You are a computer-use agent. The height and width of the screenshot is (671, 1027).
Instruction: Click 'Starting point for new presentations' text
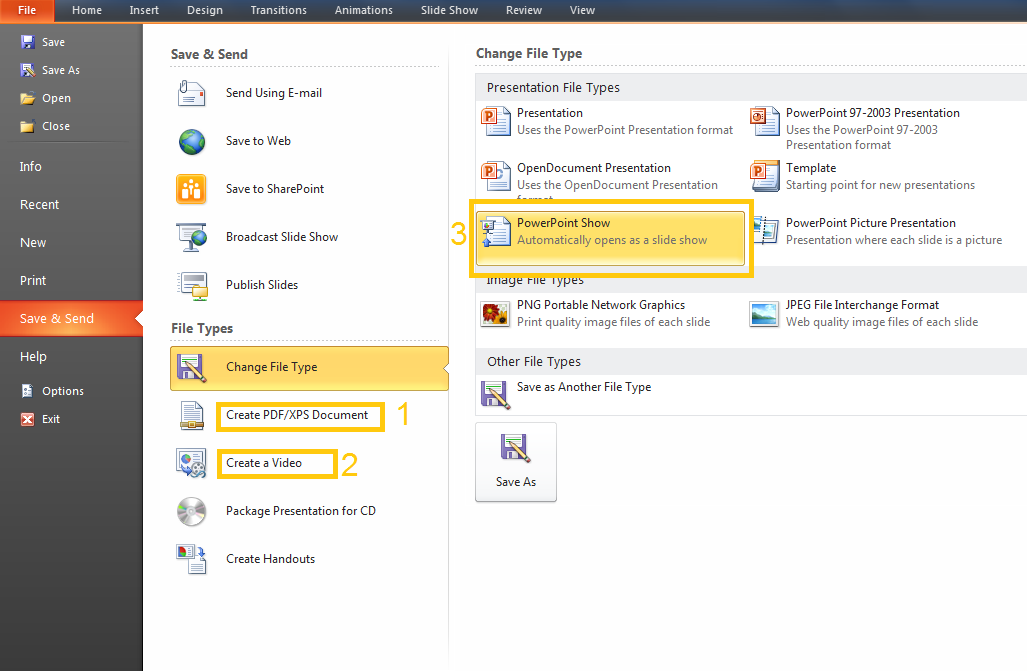(880, 185)
